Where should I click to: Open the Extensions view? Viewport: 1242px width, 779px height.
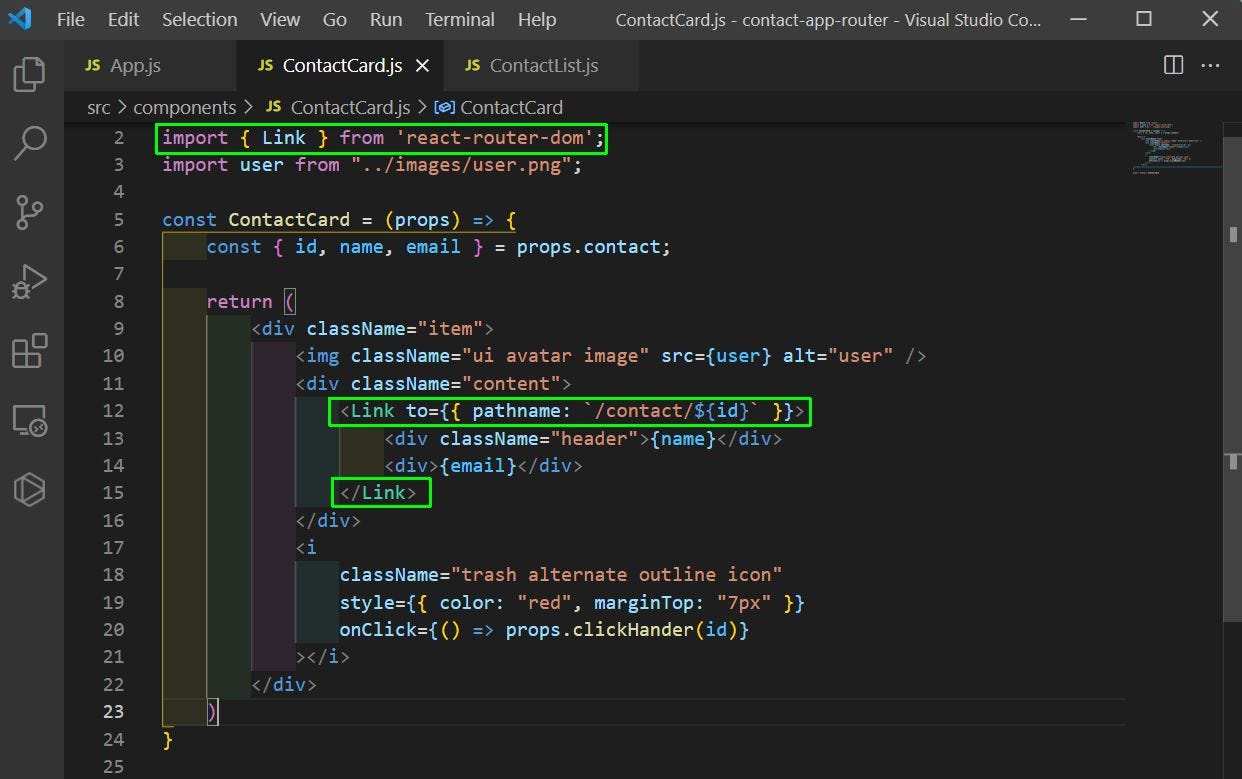tap(29, 351)
